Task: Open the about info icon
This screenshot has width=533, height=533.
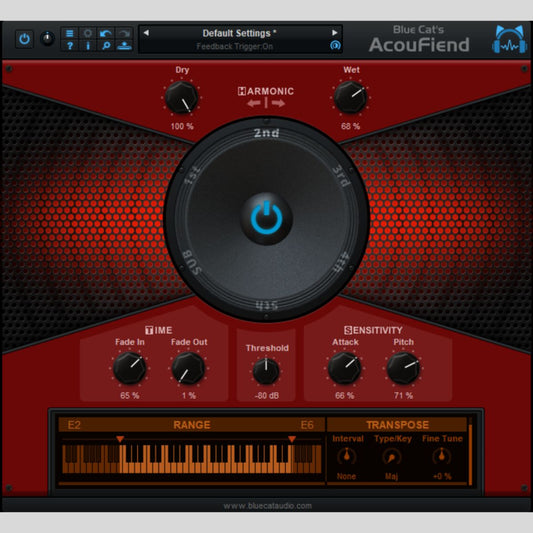Action: (88, 45)
